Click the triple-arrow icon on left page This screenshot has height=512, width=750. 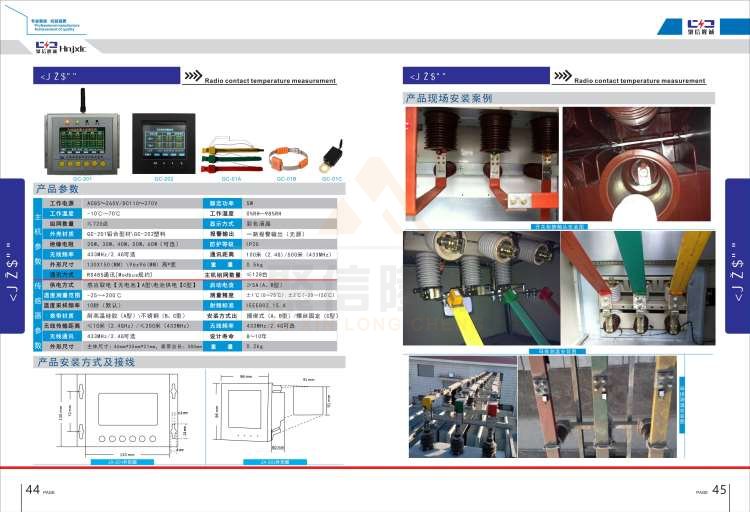190,76
